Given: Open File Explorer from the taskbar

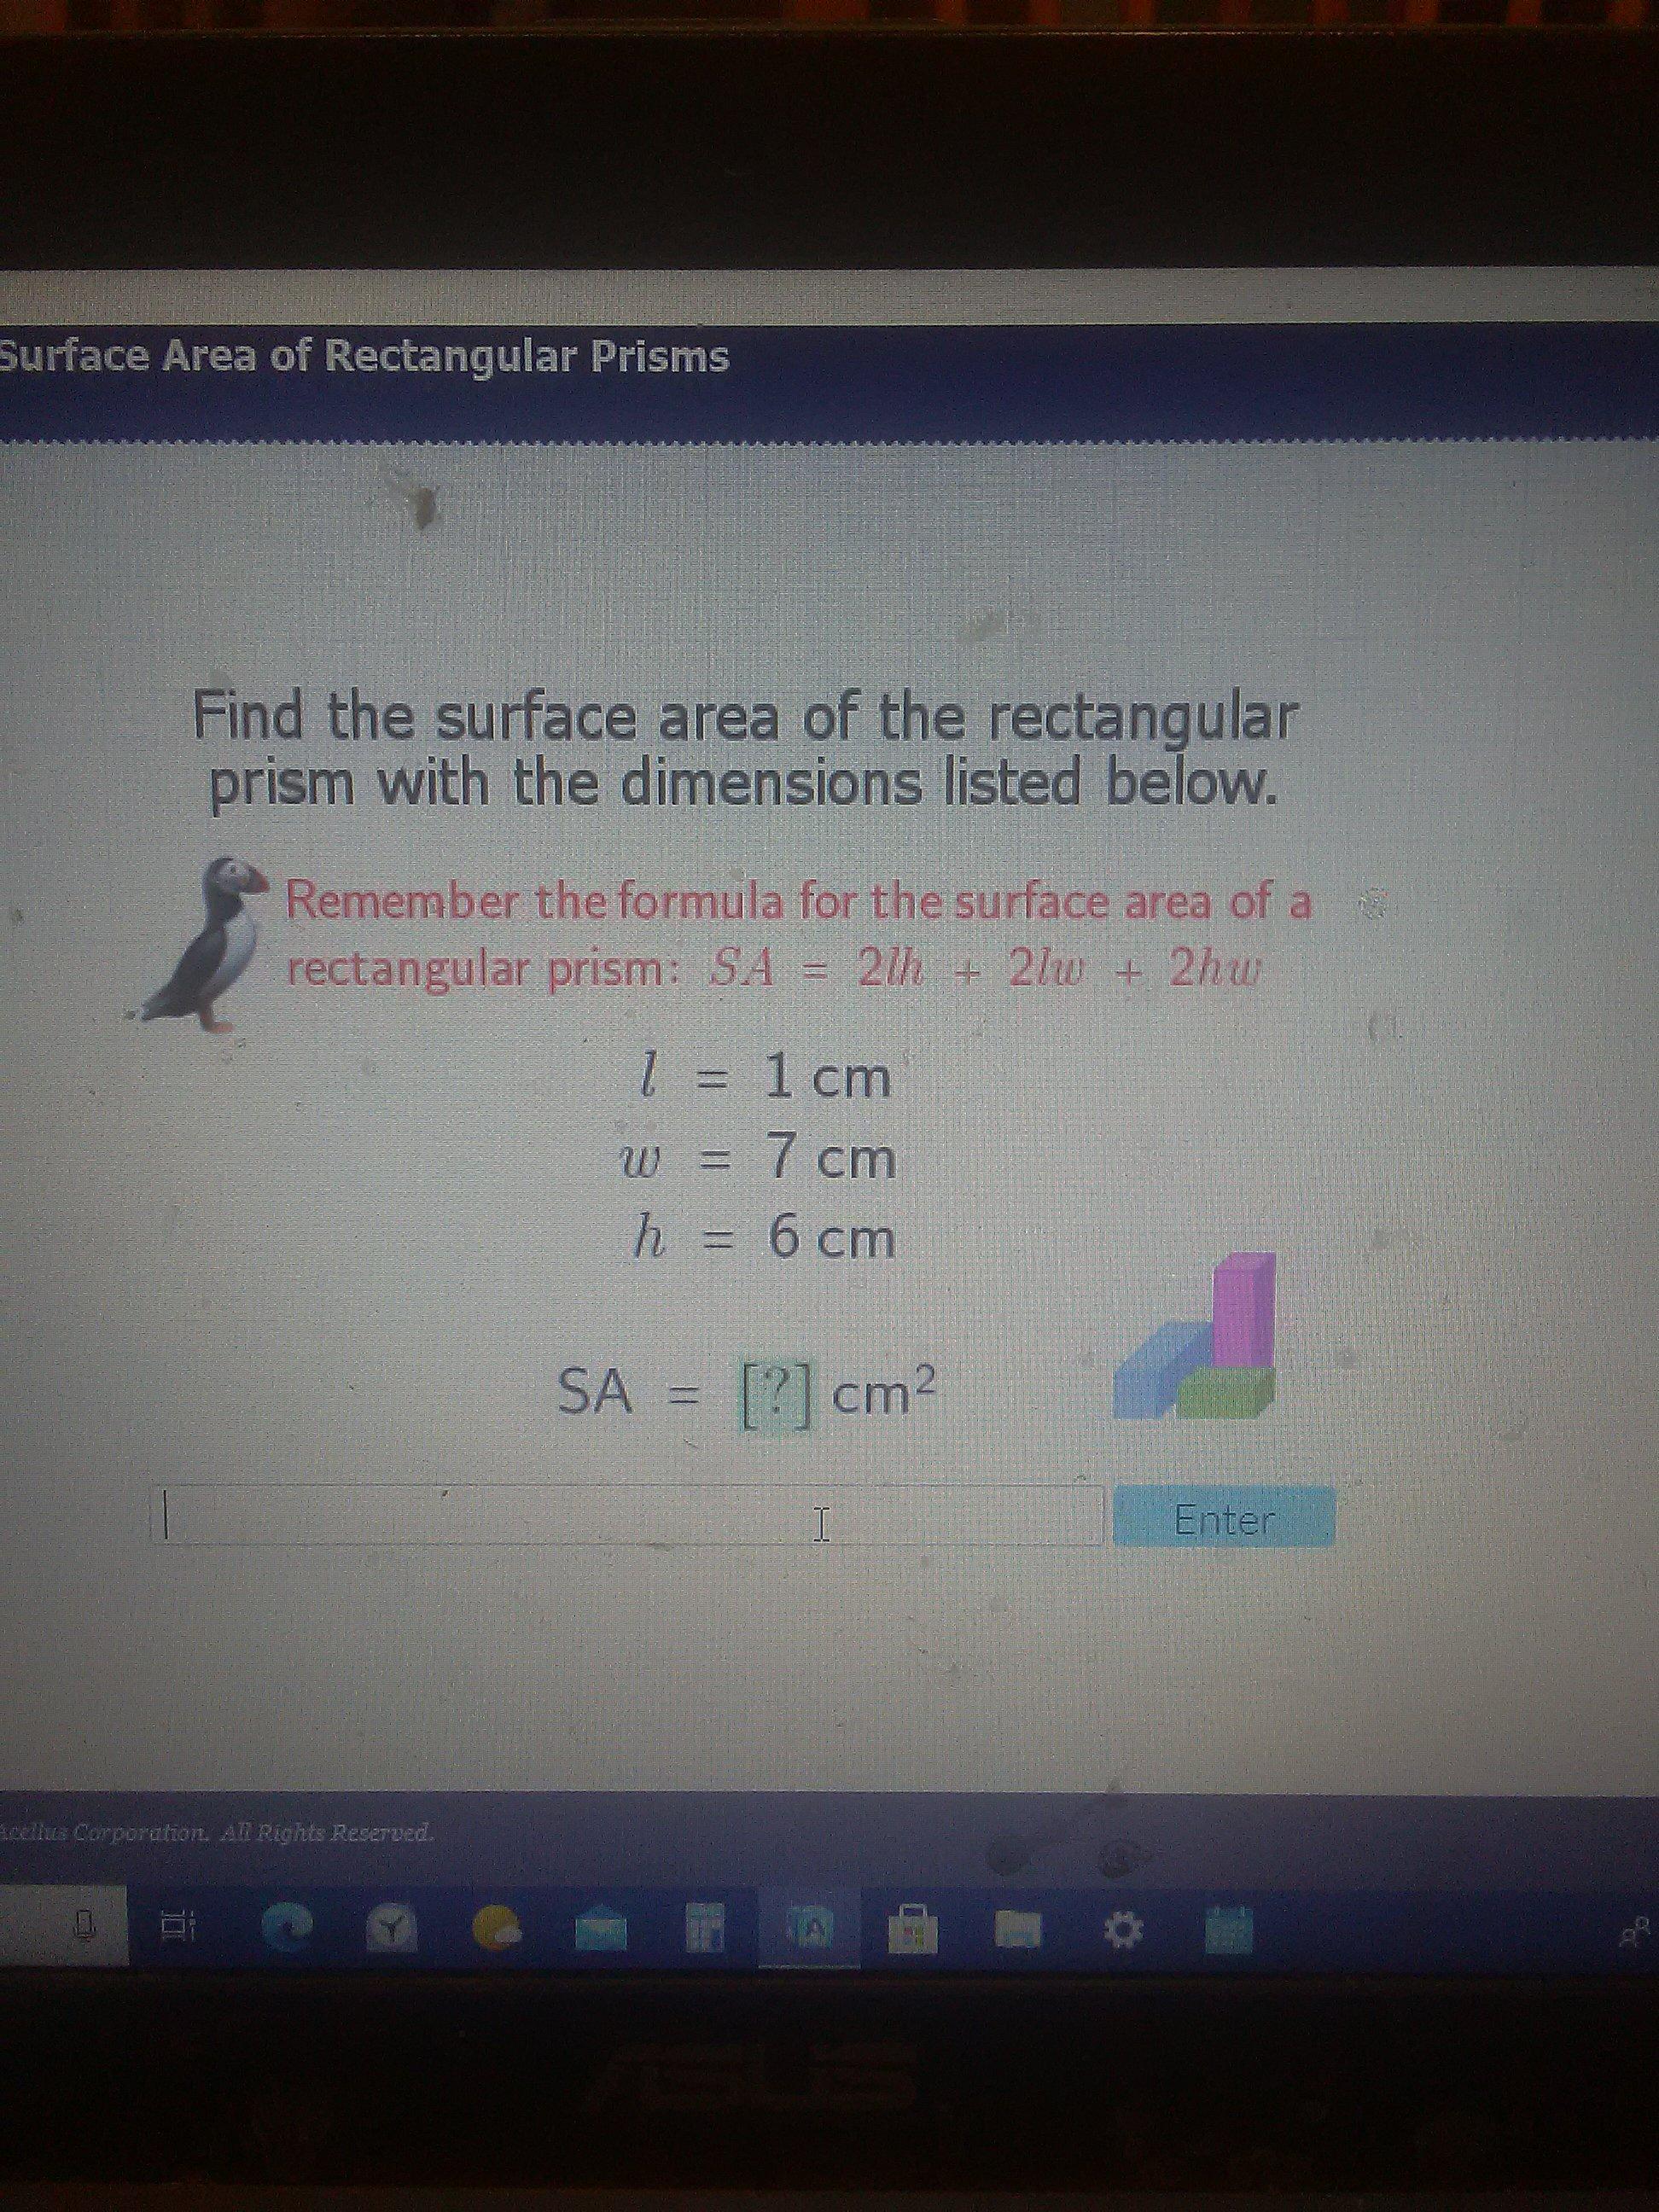Looking at the screenshot, I should coord(1018,1929).
